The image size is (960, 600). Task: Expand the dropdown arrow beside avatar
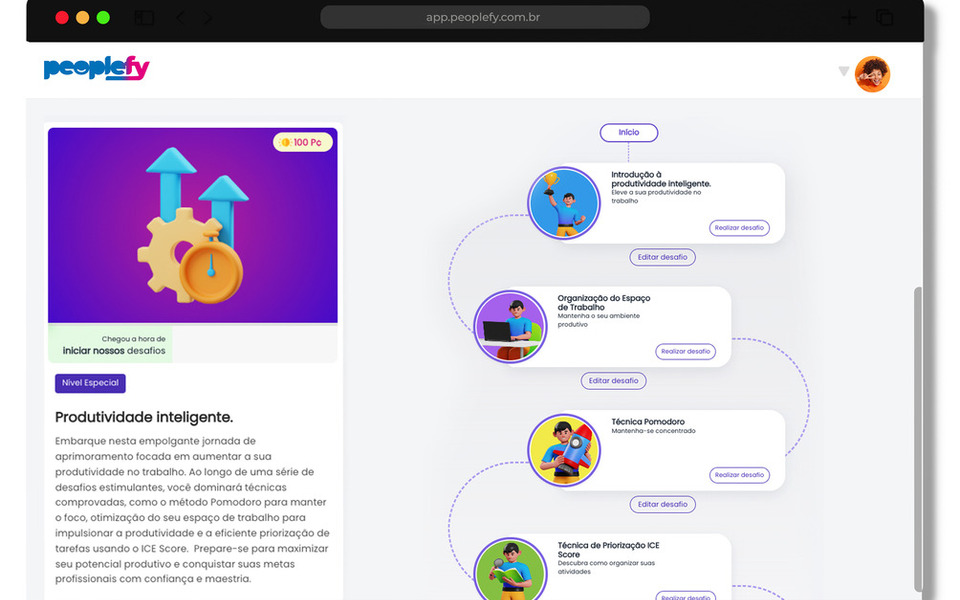pyautogui.click(x=844, y=71)
